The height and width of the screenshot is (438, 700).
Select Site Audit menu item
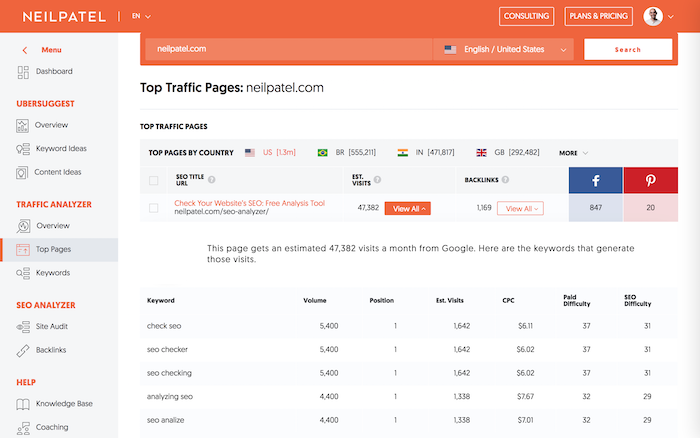coord(52,327)
